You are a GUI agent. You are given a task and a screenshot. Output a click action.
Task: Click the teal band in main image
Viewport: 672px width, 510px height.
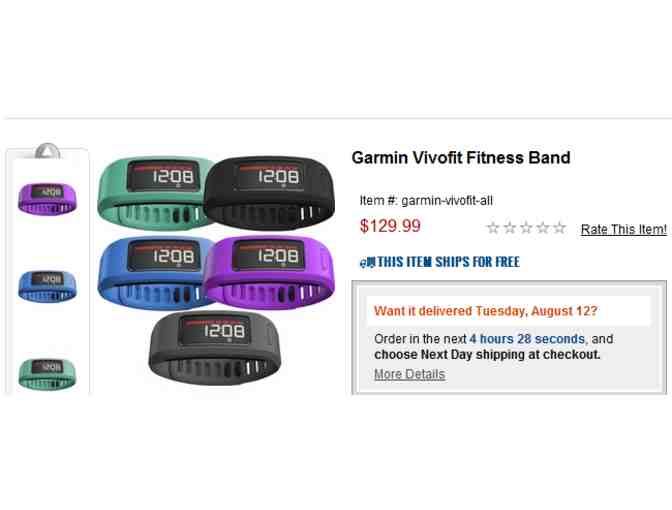[x=152, y=193]
